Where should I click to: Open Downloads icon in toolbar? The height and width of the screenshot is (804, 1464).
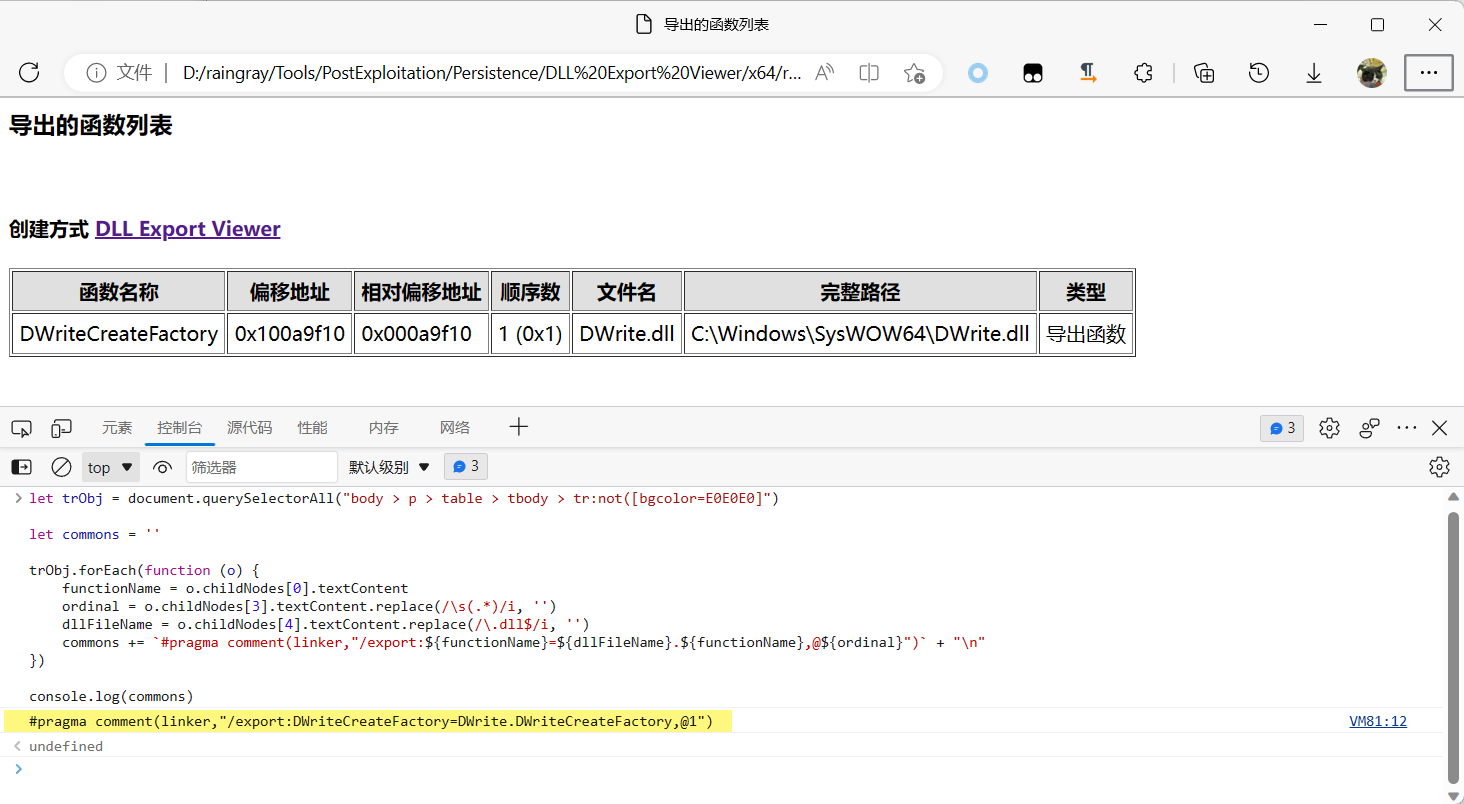1314,73
